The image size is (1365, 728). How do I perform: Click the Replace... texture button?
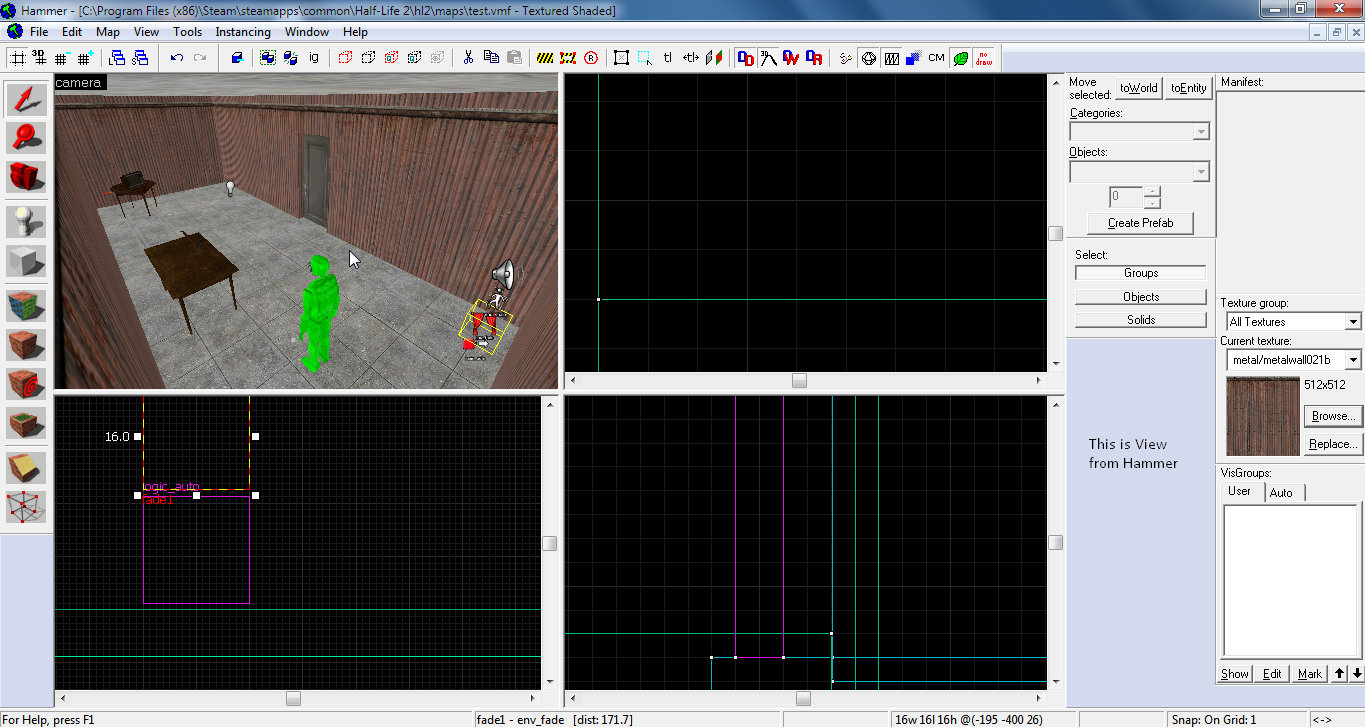(1333, 444)
